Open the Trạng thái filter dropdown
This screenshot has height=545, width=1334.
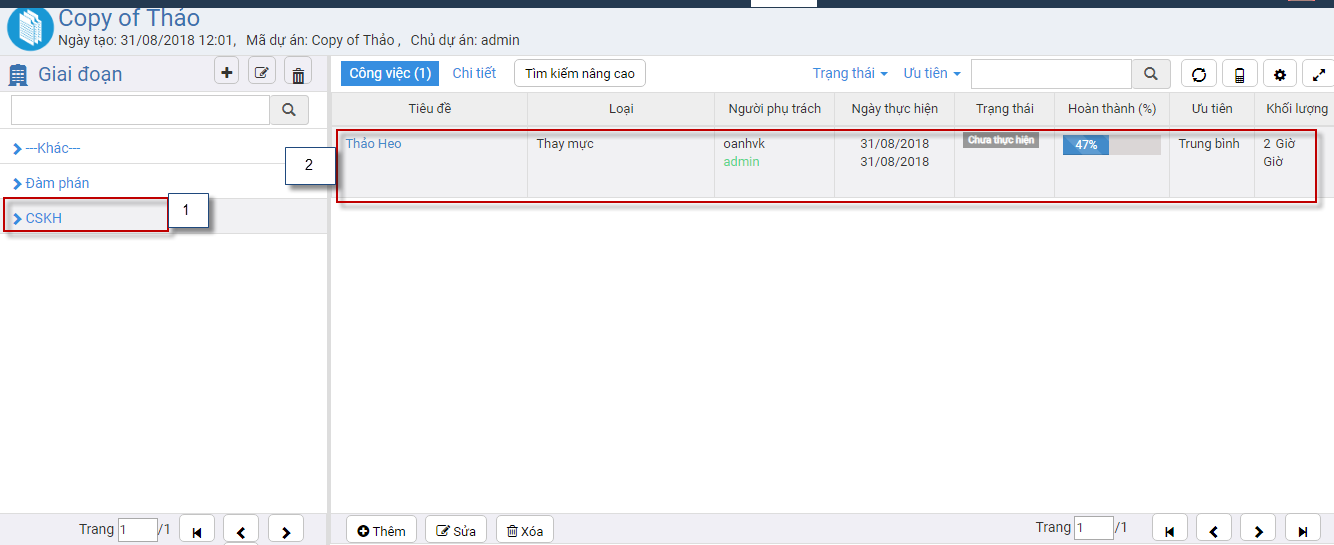850,74
